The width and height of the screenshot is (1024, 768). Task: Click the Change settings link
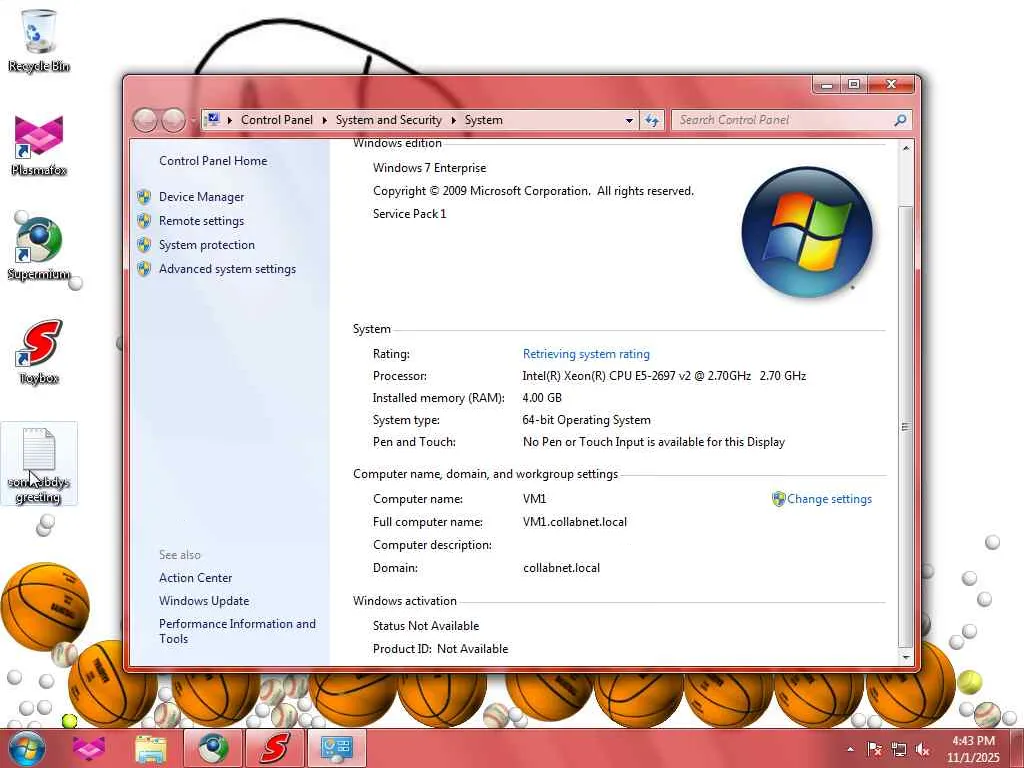click(829, 499)
